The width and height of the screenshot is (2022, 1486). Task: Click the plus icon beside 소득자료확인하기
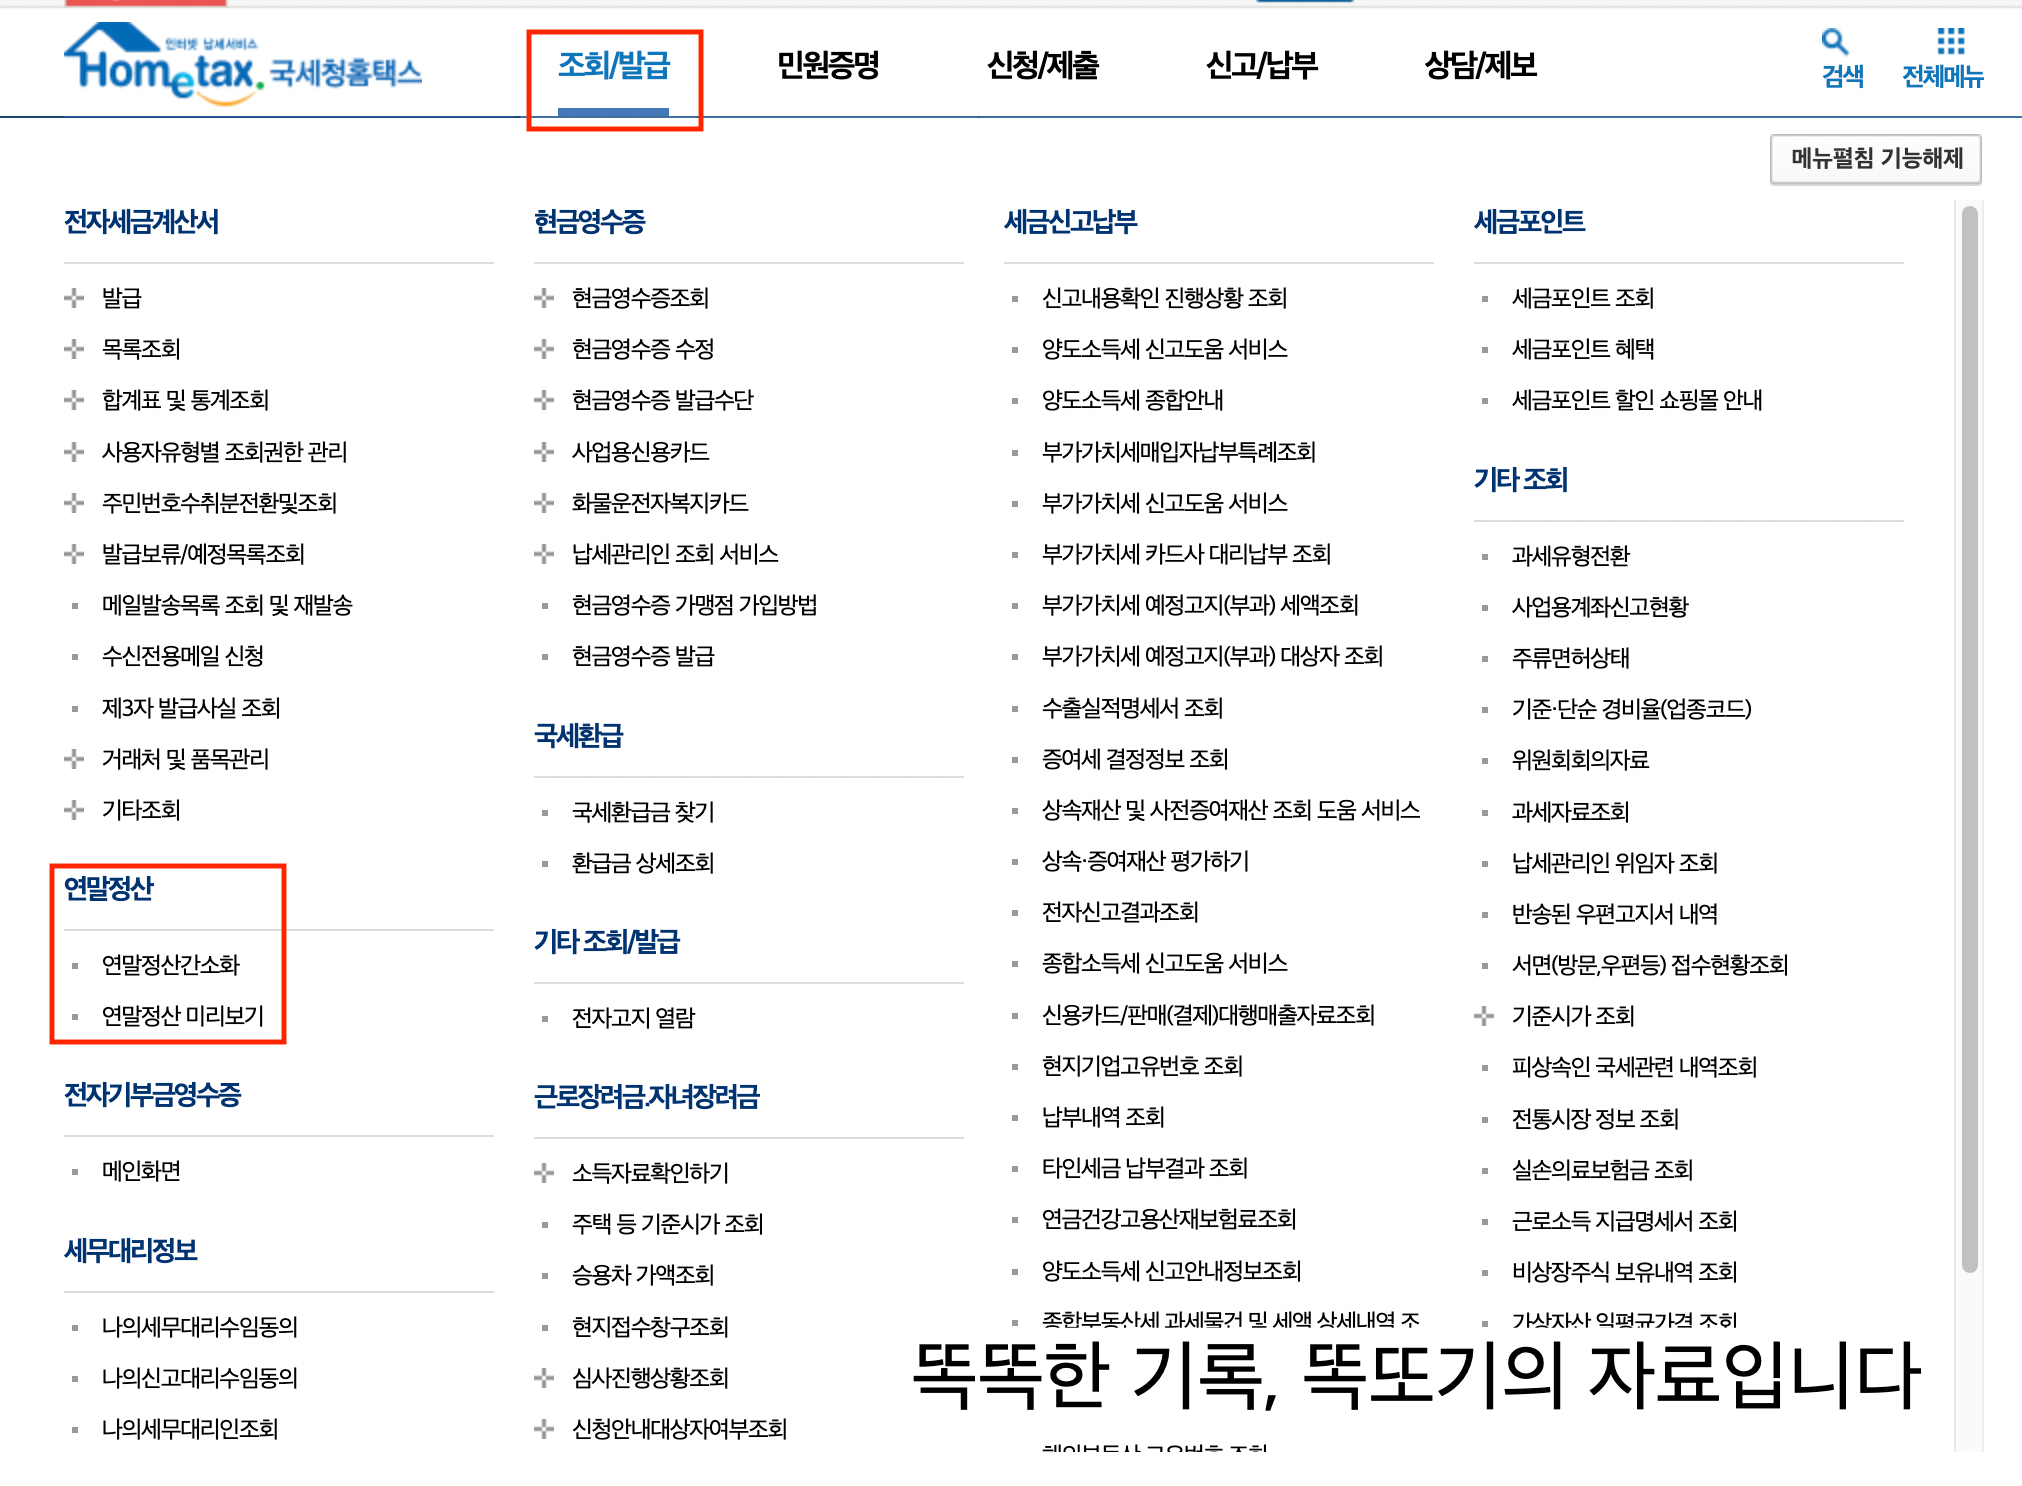[x=543, y=1172]
